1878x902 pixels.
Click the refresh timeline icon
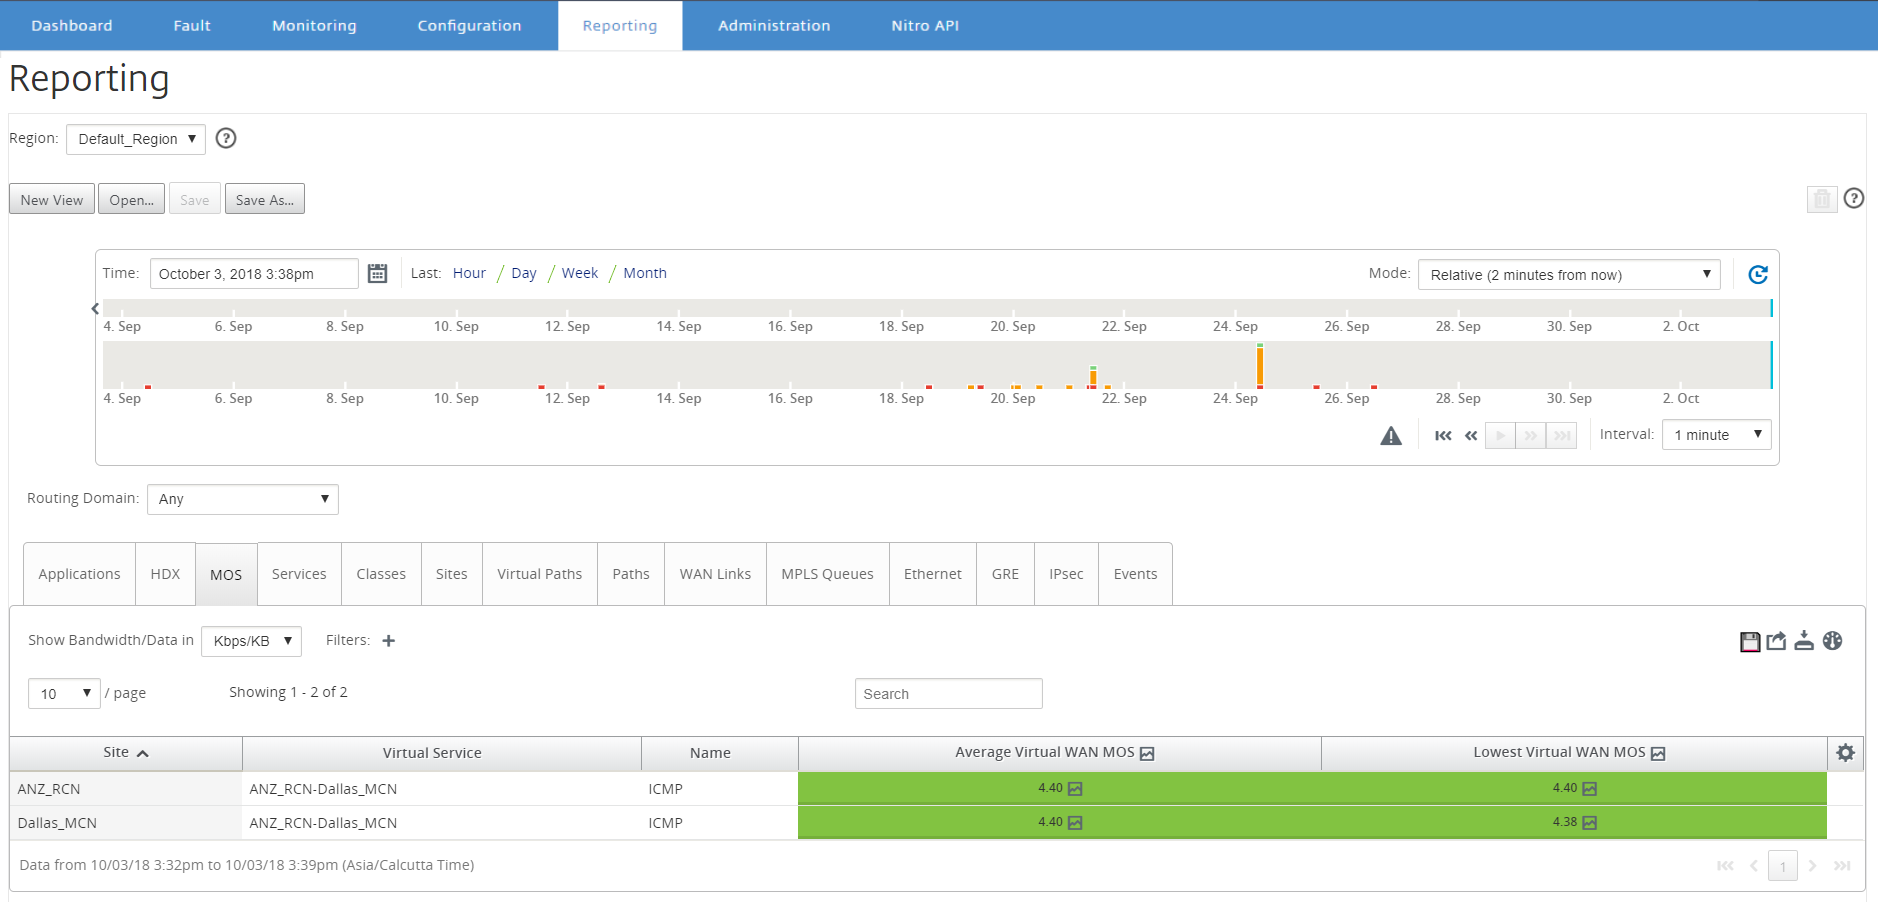point(1758,274)
